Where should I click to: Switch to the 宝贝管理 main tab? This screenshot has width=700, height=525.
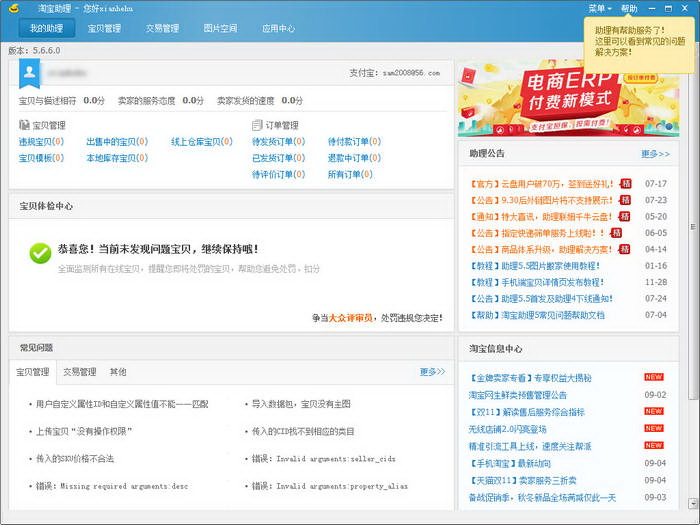104,29
